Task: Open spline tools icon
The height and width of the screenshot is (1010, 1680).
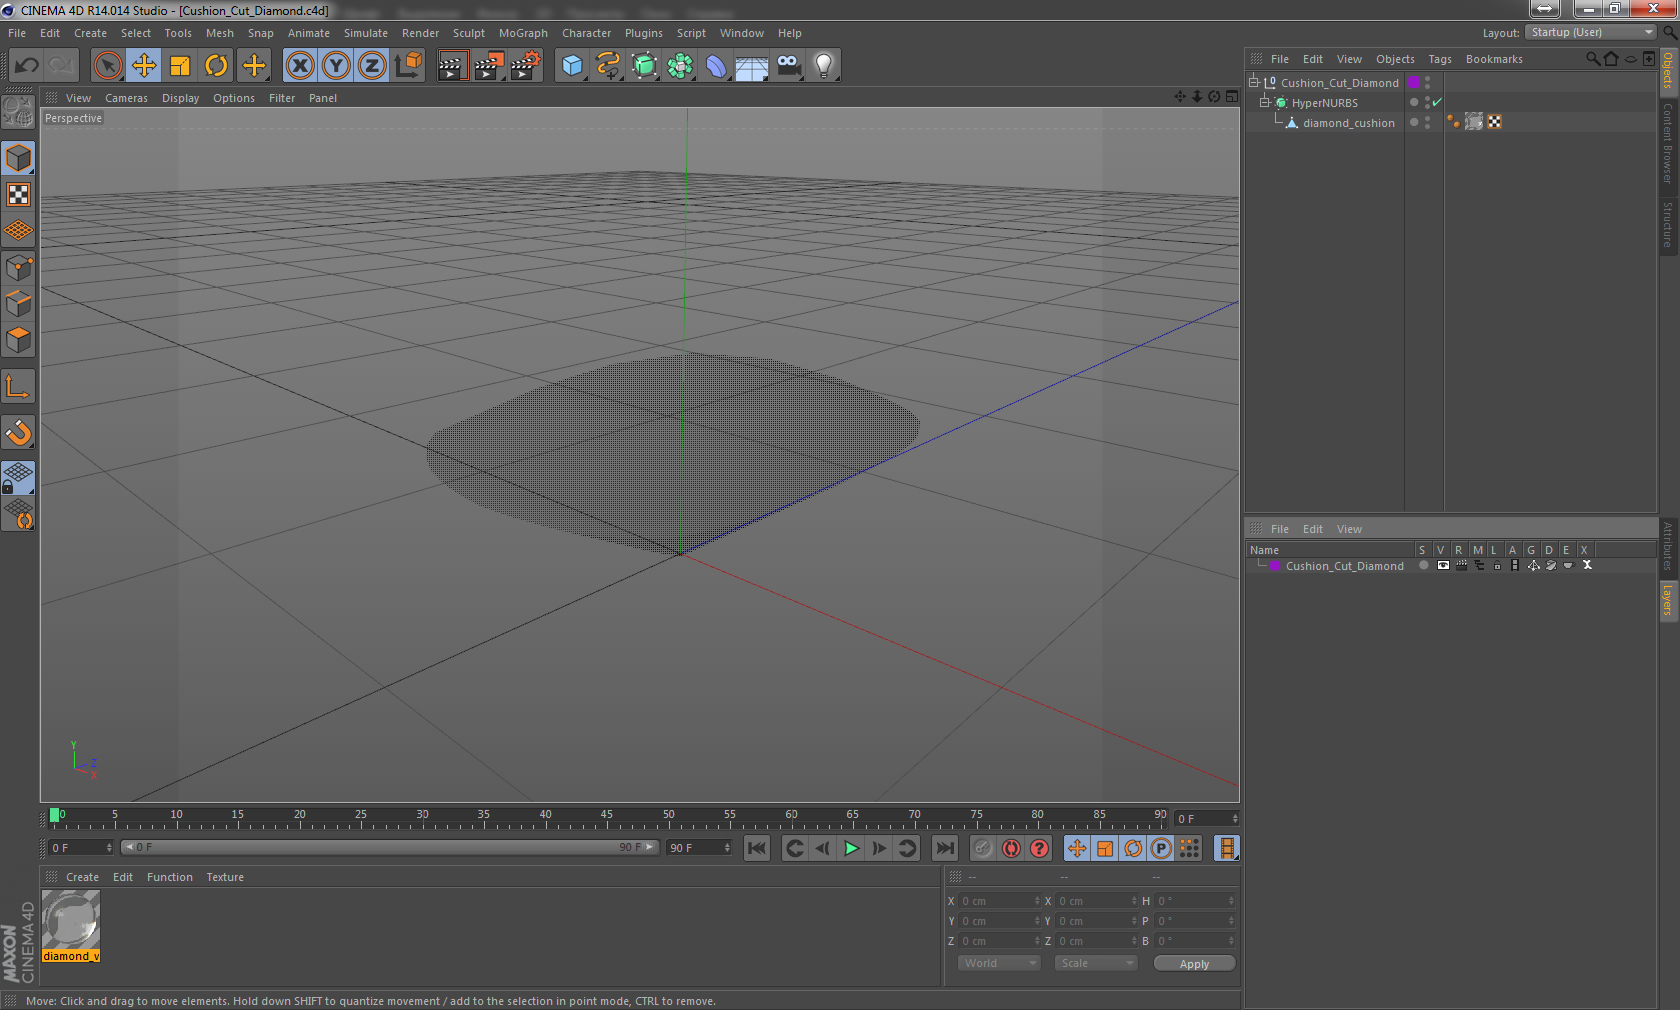Action: (608, 66)
